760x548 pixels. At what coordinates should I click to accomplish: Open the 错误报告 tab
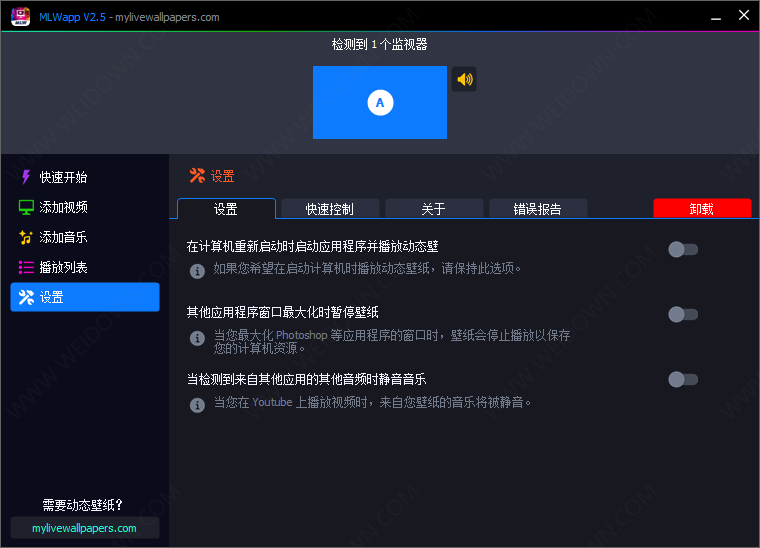(x=537, y=209)
